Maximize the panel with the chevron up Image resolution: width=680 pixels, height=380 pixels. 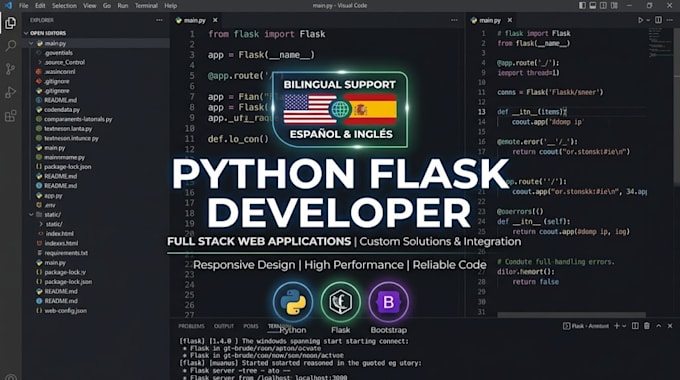(x=658, y=326)
